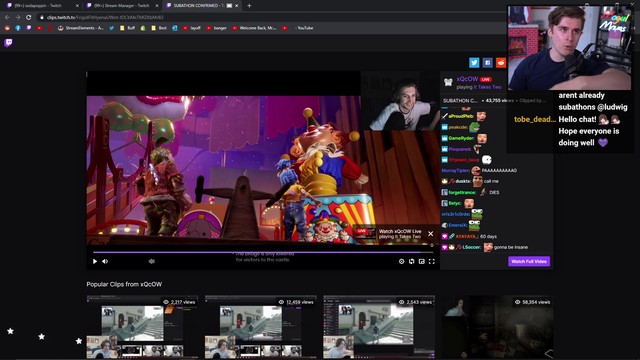This screenshot has height=360, width=640.
Task: Click MurrayTipler username in chat
Action: (x=456, y=171)
